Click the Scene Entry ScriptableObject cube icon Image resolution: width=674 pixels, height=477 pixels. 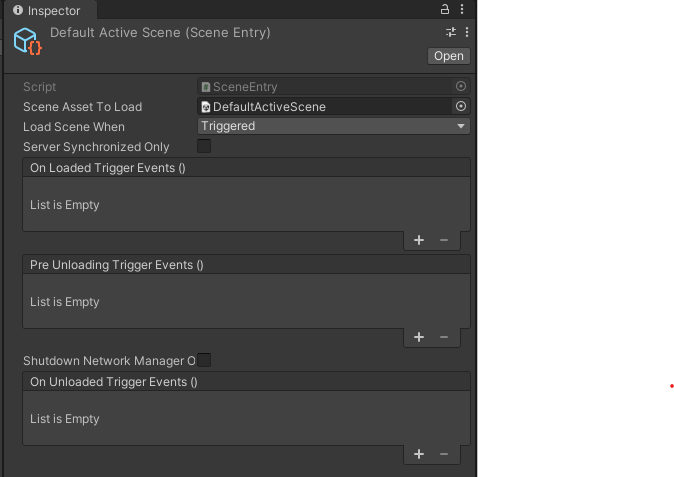pos(28,41)
